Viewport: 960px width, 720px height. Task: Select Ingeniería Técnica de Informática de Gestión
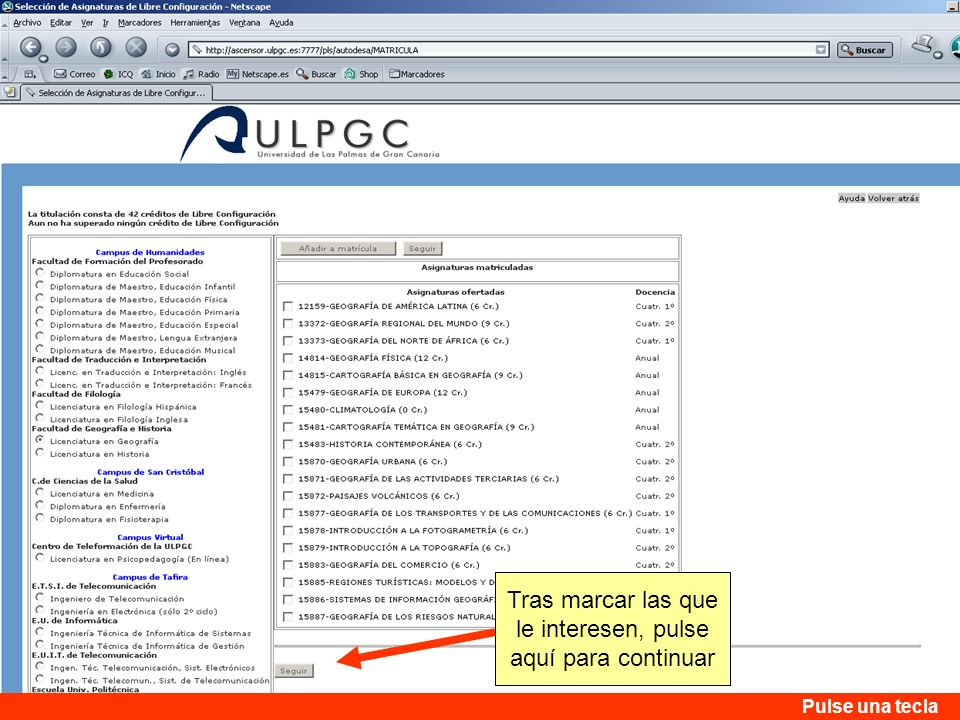(x=40, y=645)
